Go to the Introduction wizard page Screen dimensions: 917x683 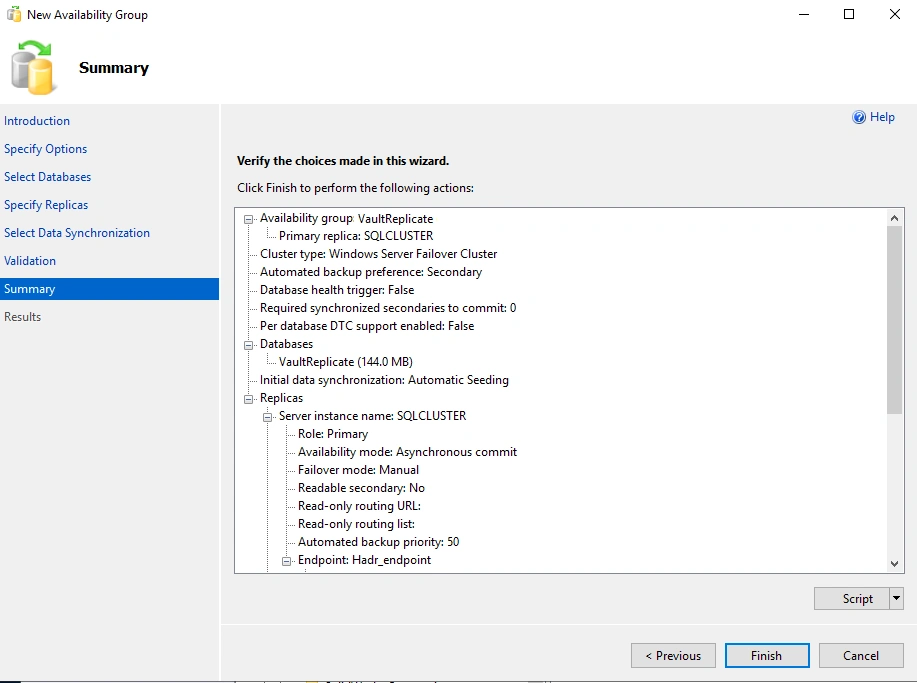(37, 121)
